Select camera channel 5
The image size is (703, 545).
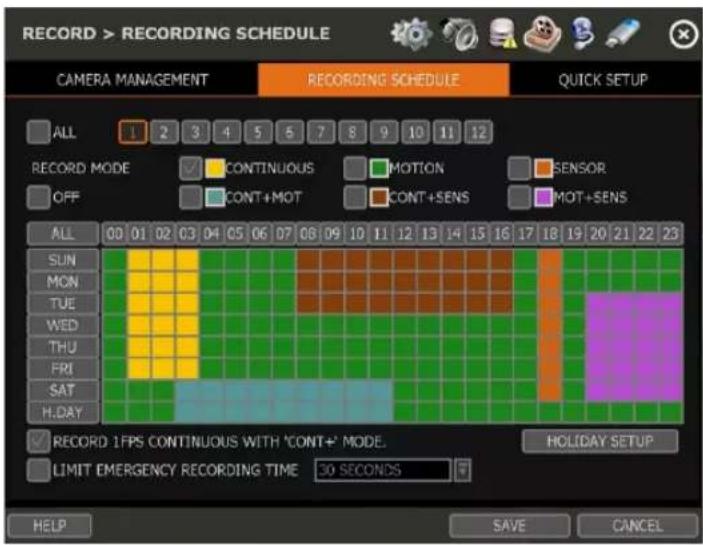point(258,132)
